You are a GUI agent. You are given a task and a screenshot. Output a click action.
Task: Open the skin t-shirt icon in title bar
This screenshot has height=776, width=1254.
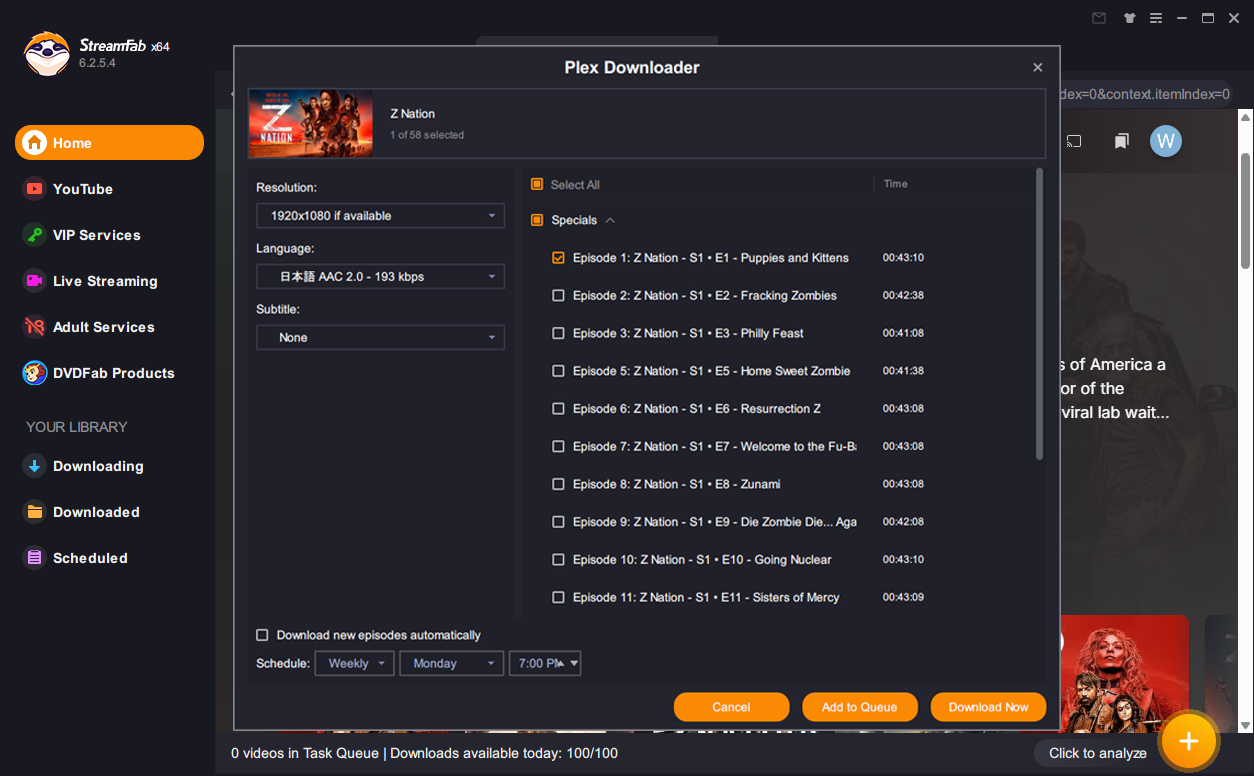pos(1129,18)
